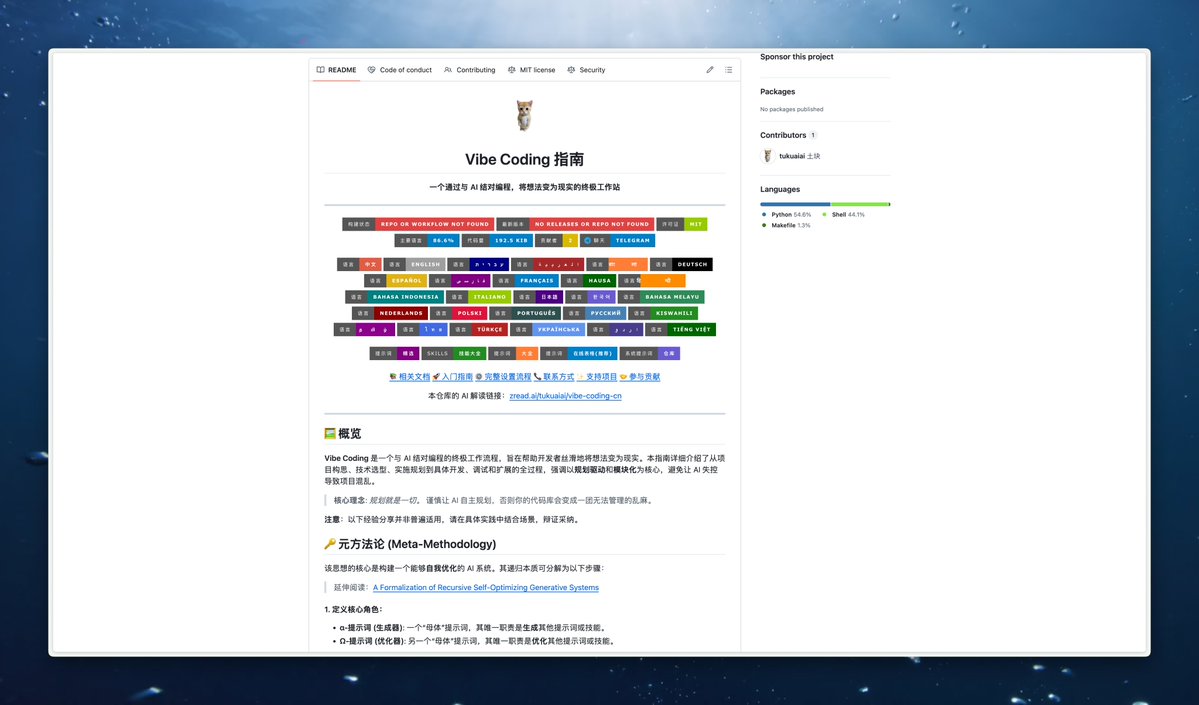Click the 概览 section heading
The image size is (1199, 705).
pos(343,434)
